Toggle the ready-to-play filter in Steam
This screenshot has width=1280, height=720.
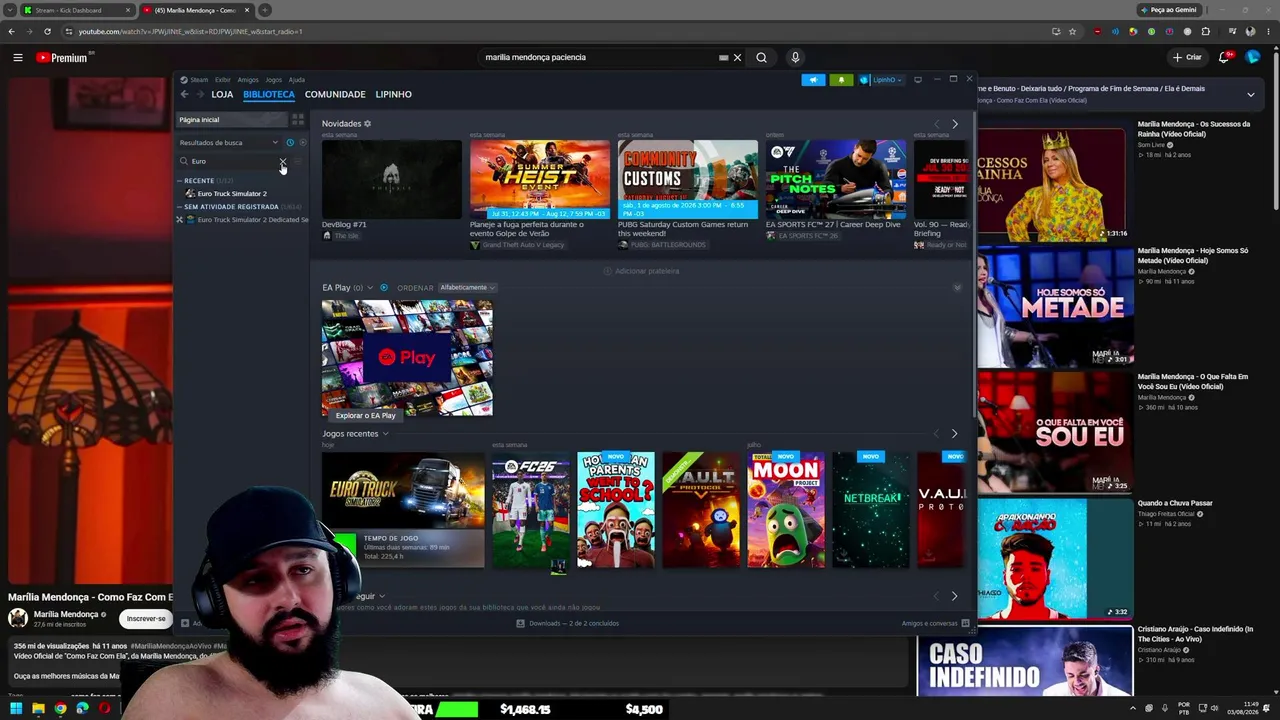302,143
